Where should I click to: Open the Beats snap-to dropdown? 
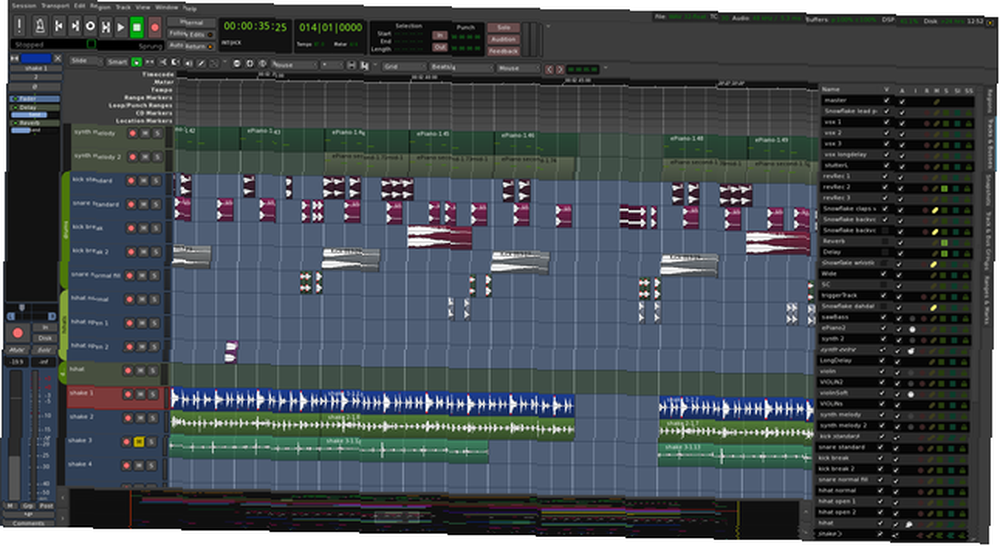(x=461, y=67)
